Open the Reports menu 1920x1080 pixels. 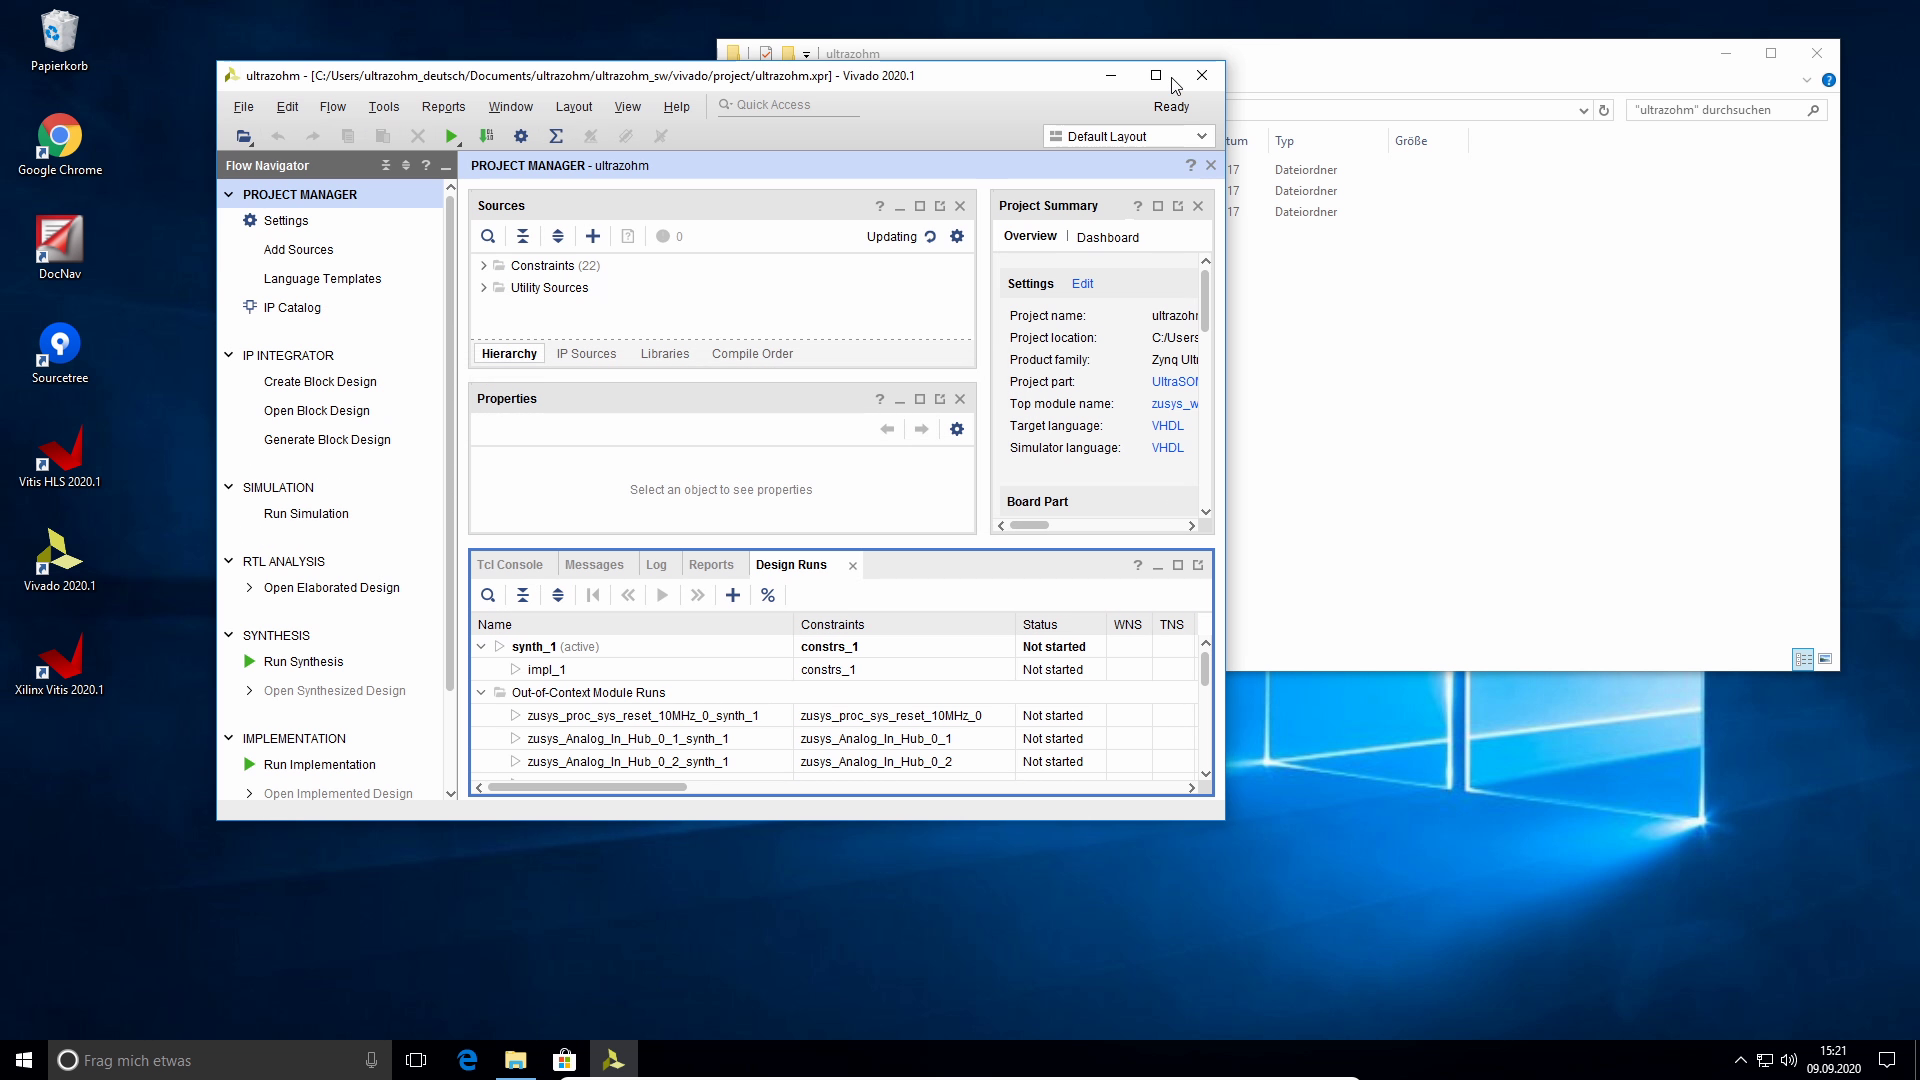[x=443, y=107]
